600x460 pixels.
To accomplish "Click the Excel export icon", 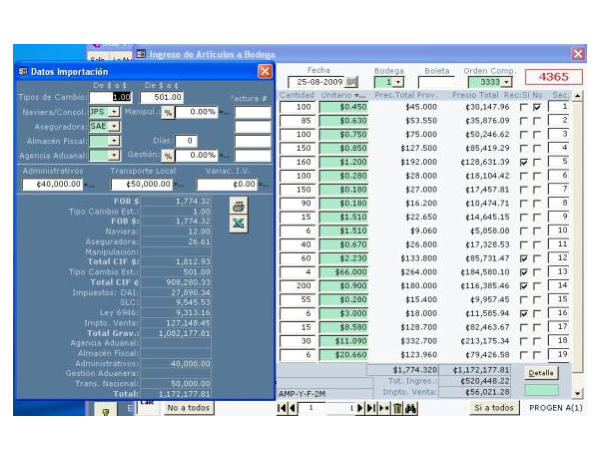I will click(x=238, y=224).
